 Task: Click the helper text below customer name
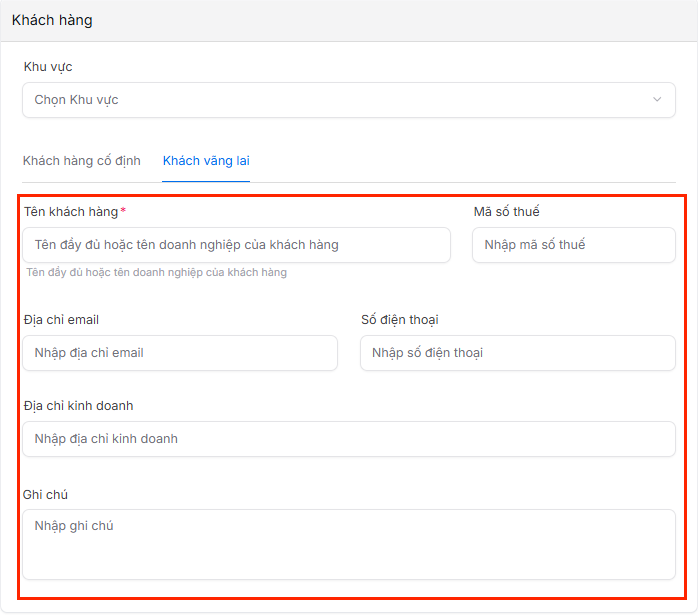[156, 273]
